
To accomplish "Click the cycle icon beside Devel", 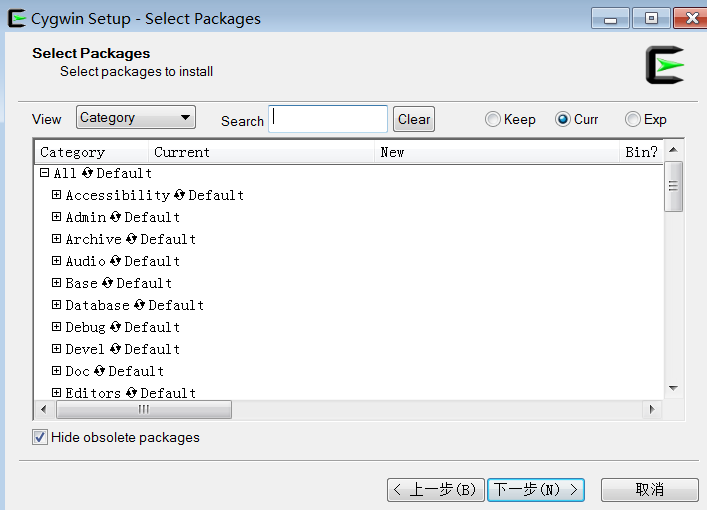I will click(115, 349).
